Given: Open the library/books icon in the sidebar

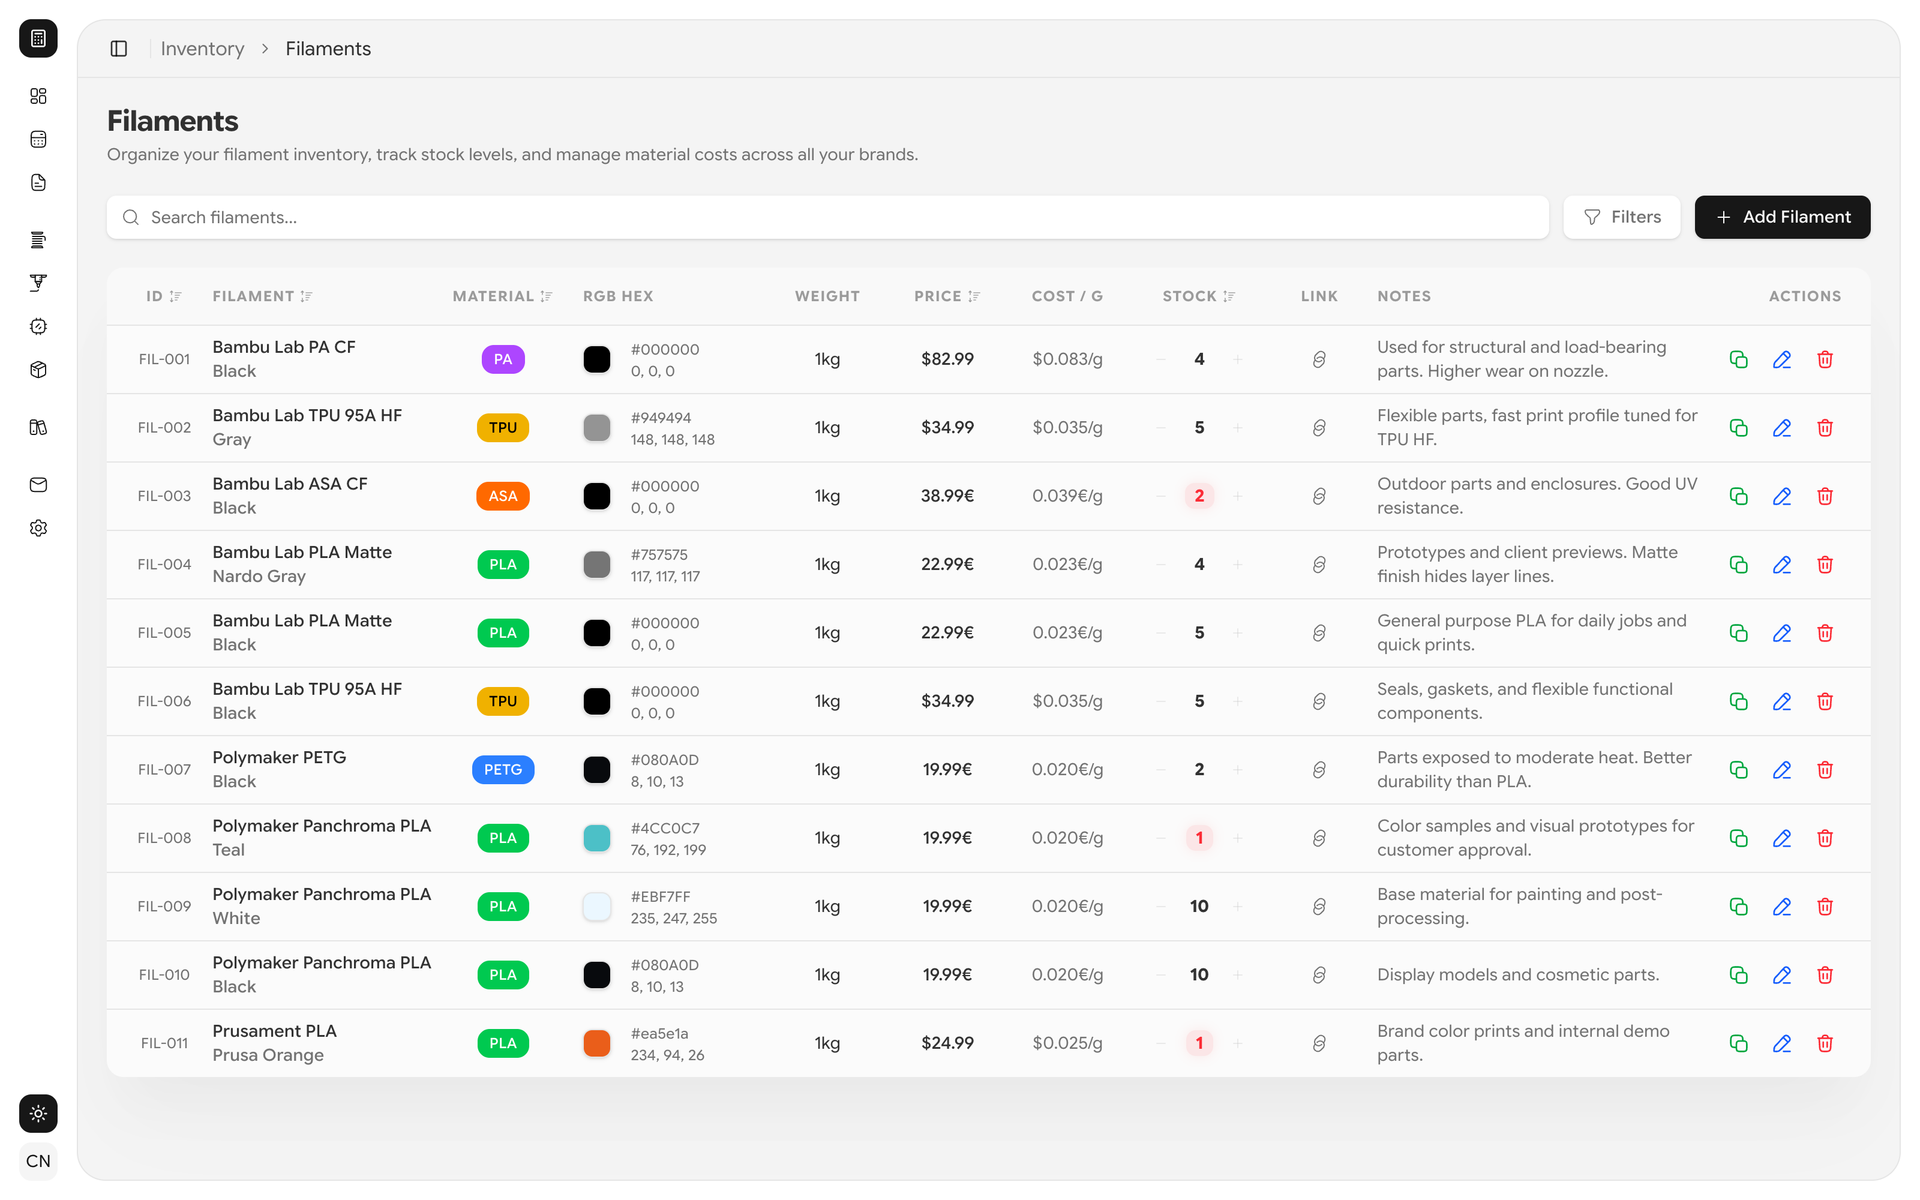Looking at the screenshot, I should (x=38, y=427).
